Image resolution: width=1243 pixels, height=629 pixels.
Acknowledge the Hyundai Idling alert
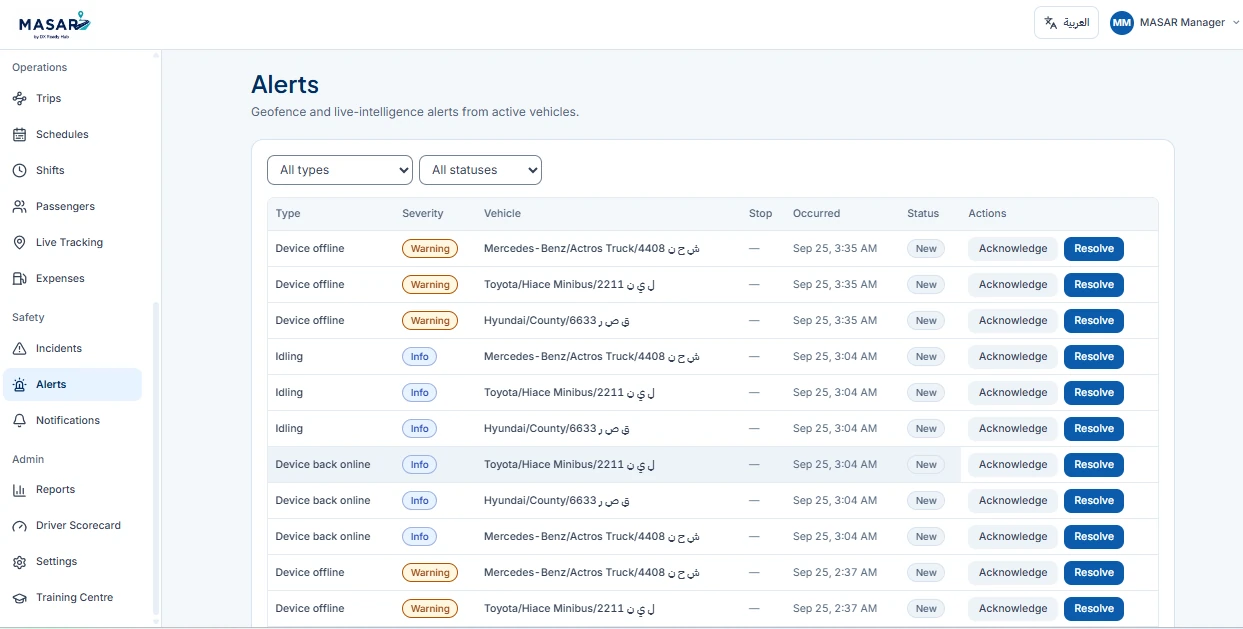coord(1013,429)
